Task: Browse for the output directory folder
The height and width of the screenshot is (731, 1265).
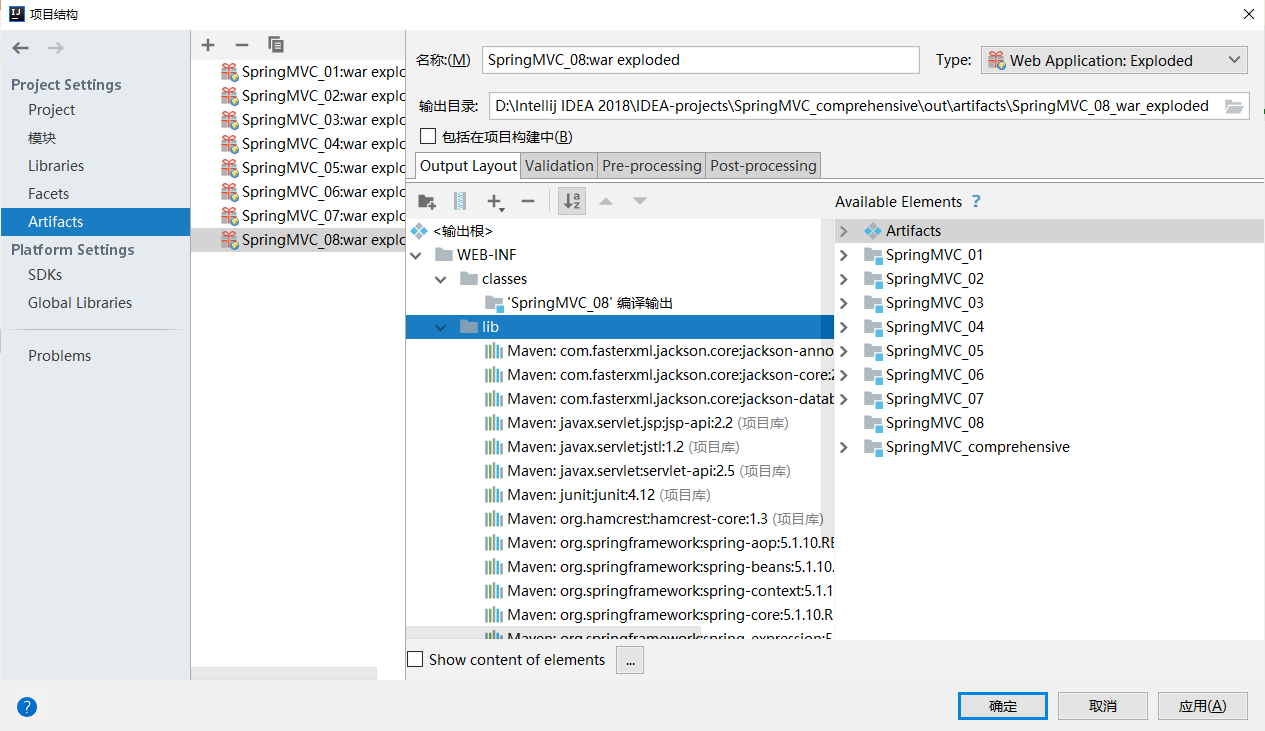Action: (1234, 106)
